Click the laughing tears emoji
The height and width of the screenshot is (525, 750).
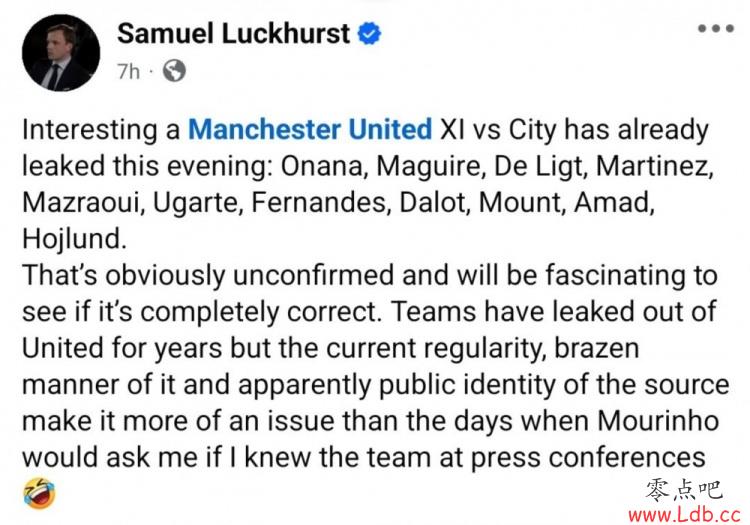click(x=39, y=493)
